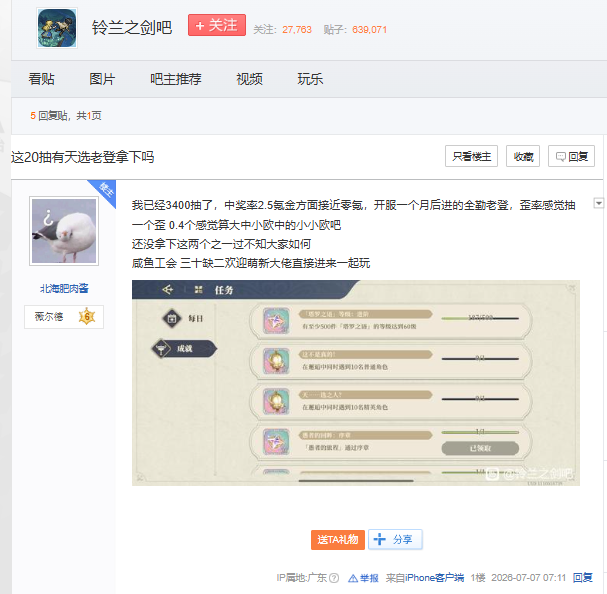This screenshot has width=607, height=594.
Task: Click 只看楼主 button
Action: [x=472, y=156]
